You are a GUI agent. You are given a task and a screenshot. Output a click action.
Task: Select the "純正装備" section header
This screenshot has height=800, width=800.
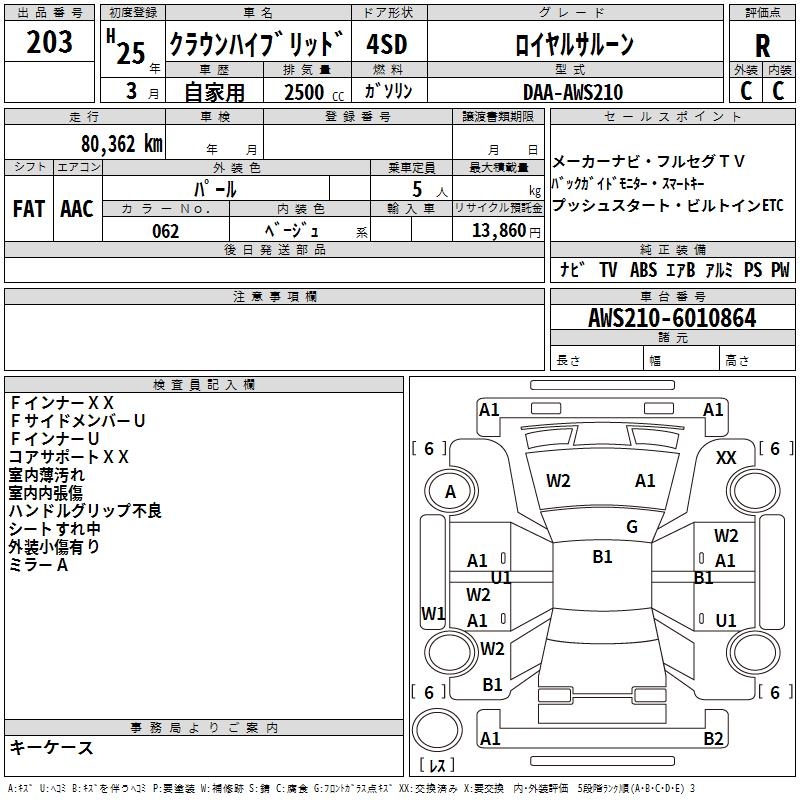pos(672,249)
